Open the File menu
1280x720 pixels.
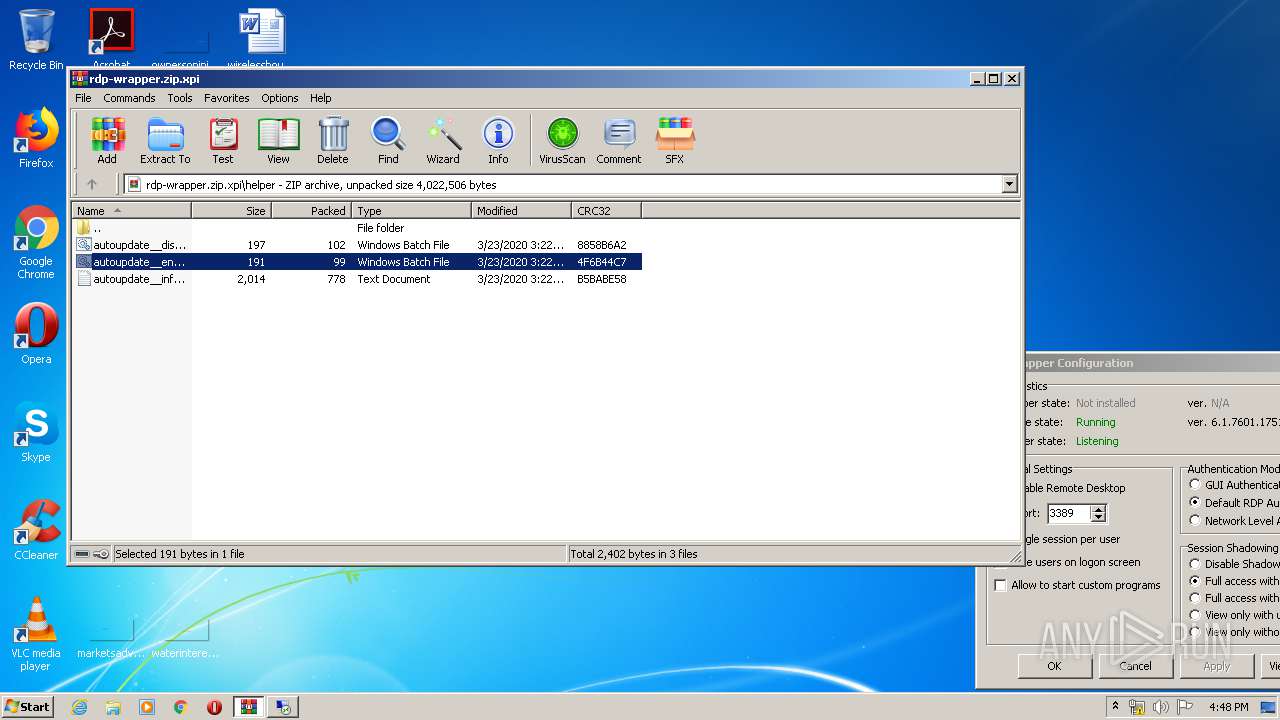[x=83, y=98]
